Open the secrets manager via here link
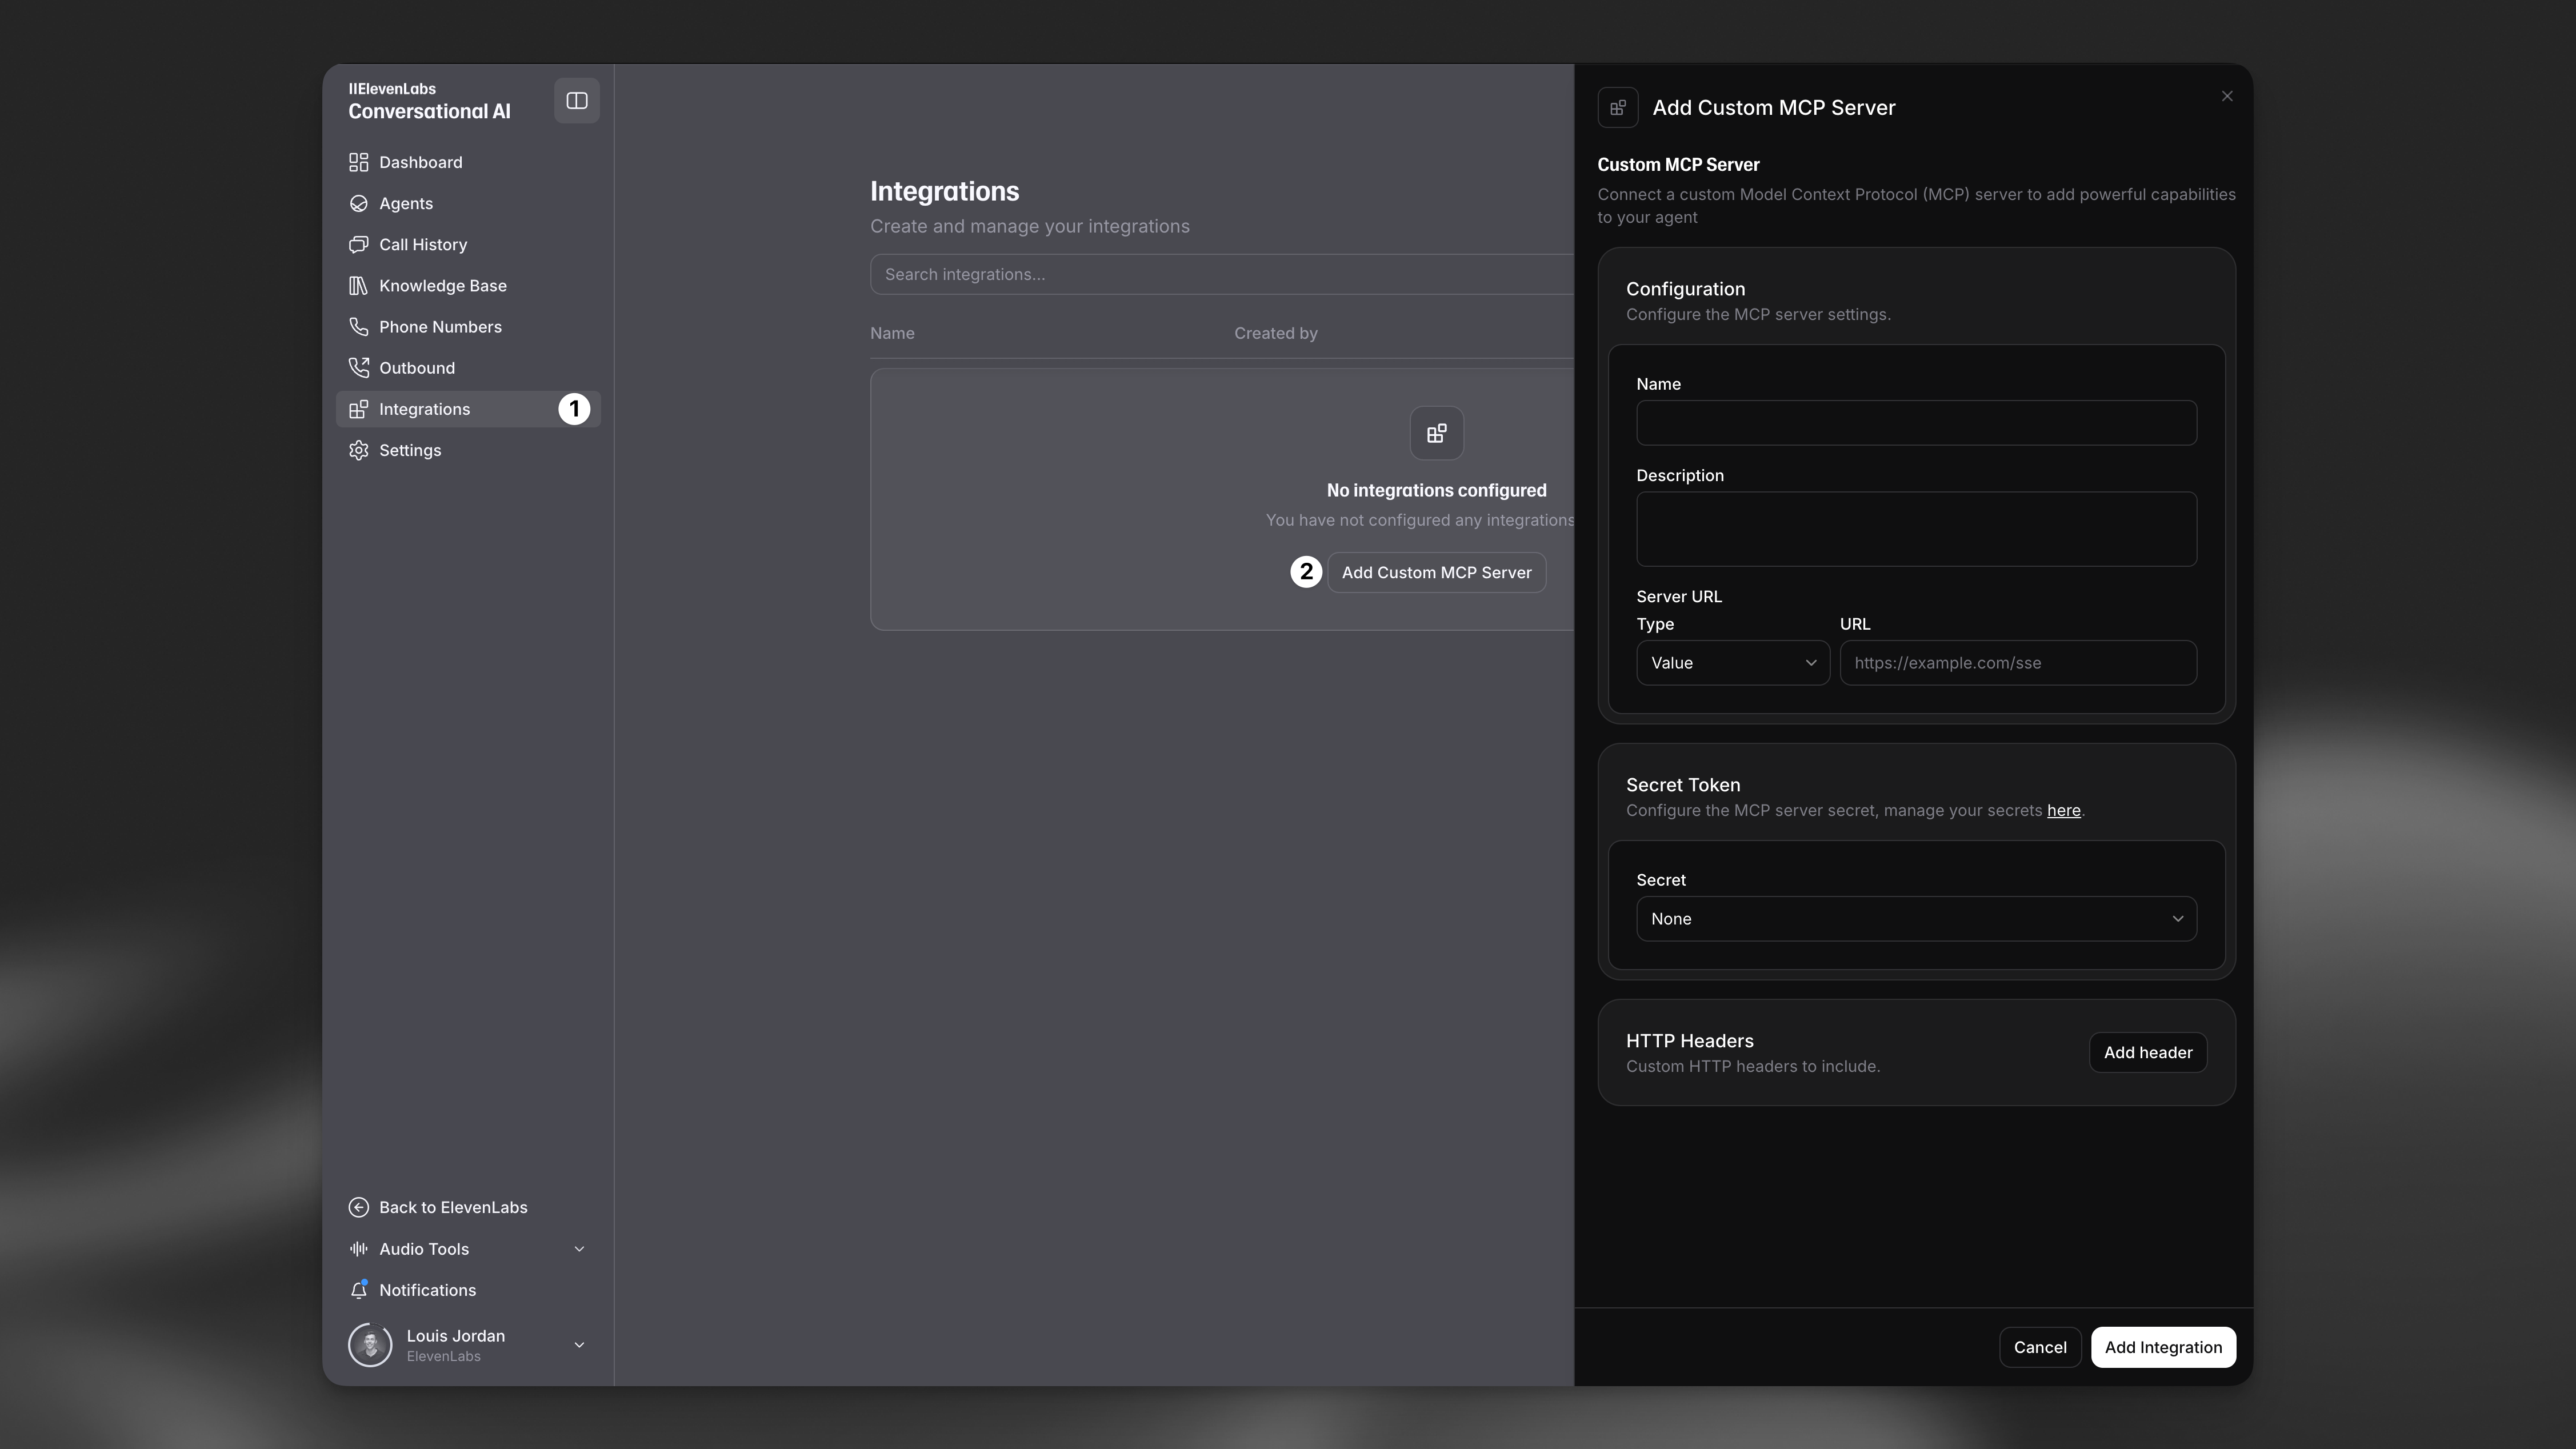2576x1449 pixels. pyautogui.click(x=2063, y=810)
